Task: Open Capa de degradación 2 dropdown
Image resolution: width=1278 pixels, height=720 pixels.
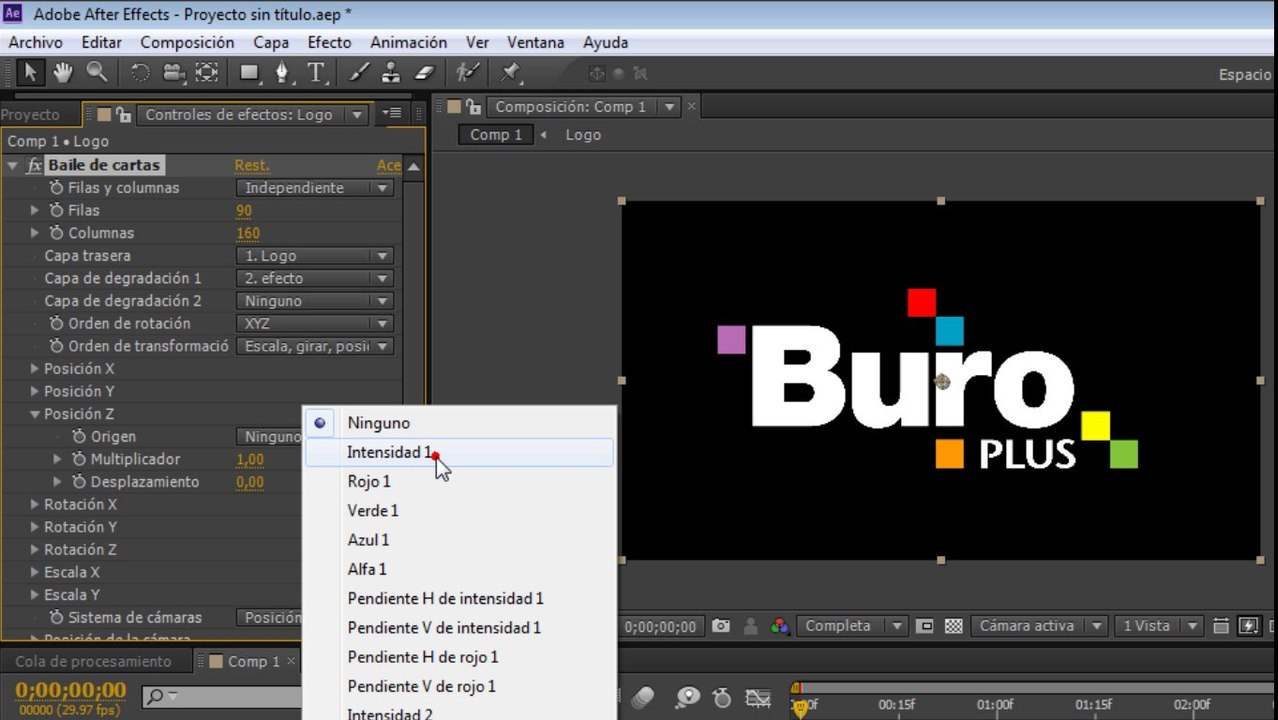Action: (x=315, y=301)
